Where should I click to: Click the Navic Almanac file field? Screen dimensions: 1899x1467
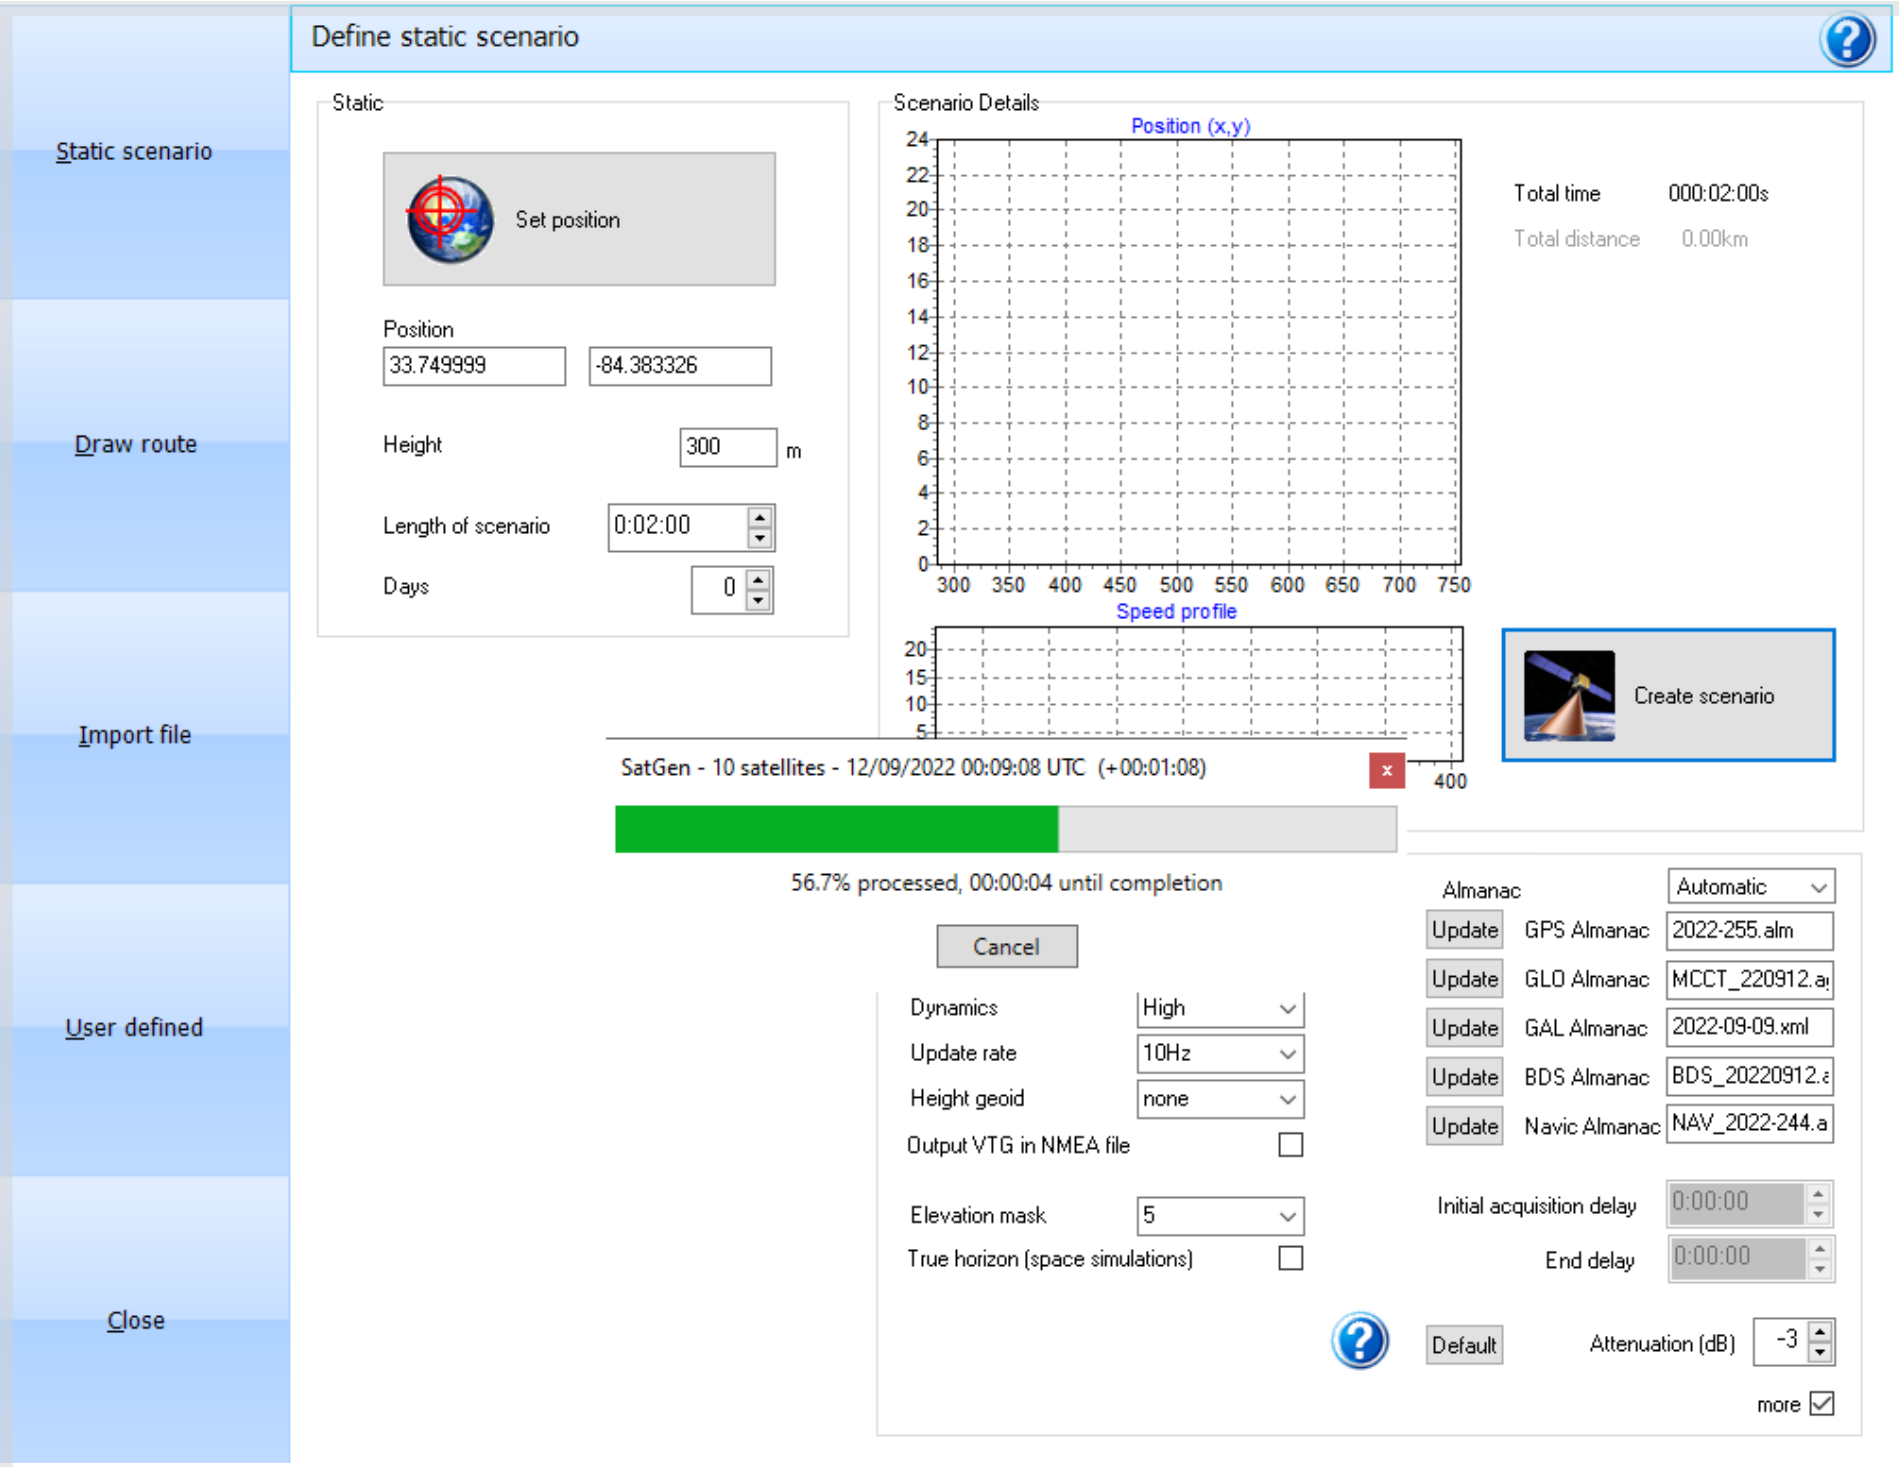tap(1750, 1124)
